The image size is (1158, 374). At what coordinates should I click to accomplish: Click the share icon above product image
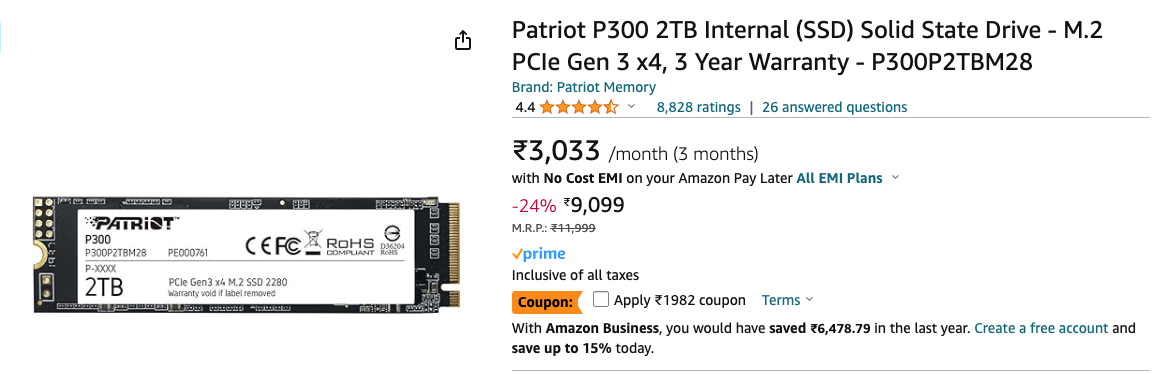tap(462, 40)
